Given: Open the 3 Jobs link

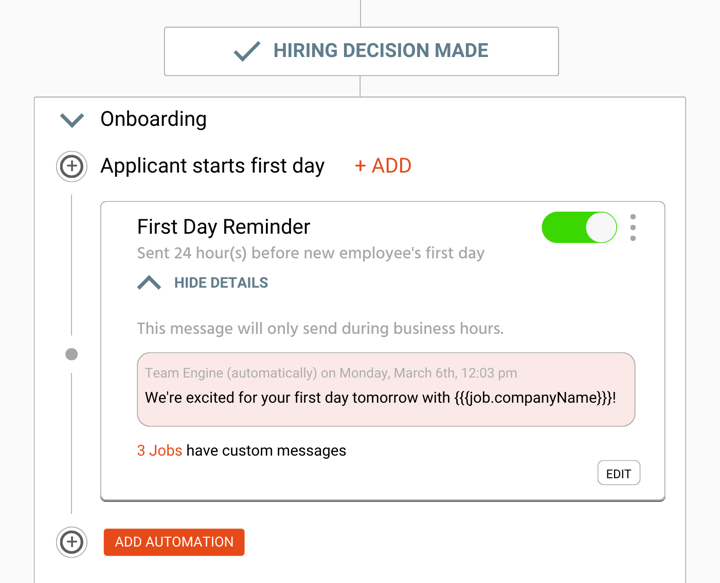Looking at the screenshot, I should tap(159, 451).
